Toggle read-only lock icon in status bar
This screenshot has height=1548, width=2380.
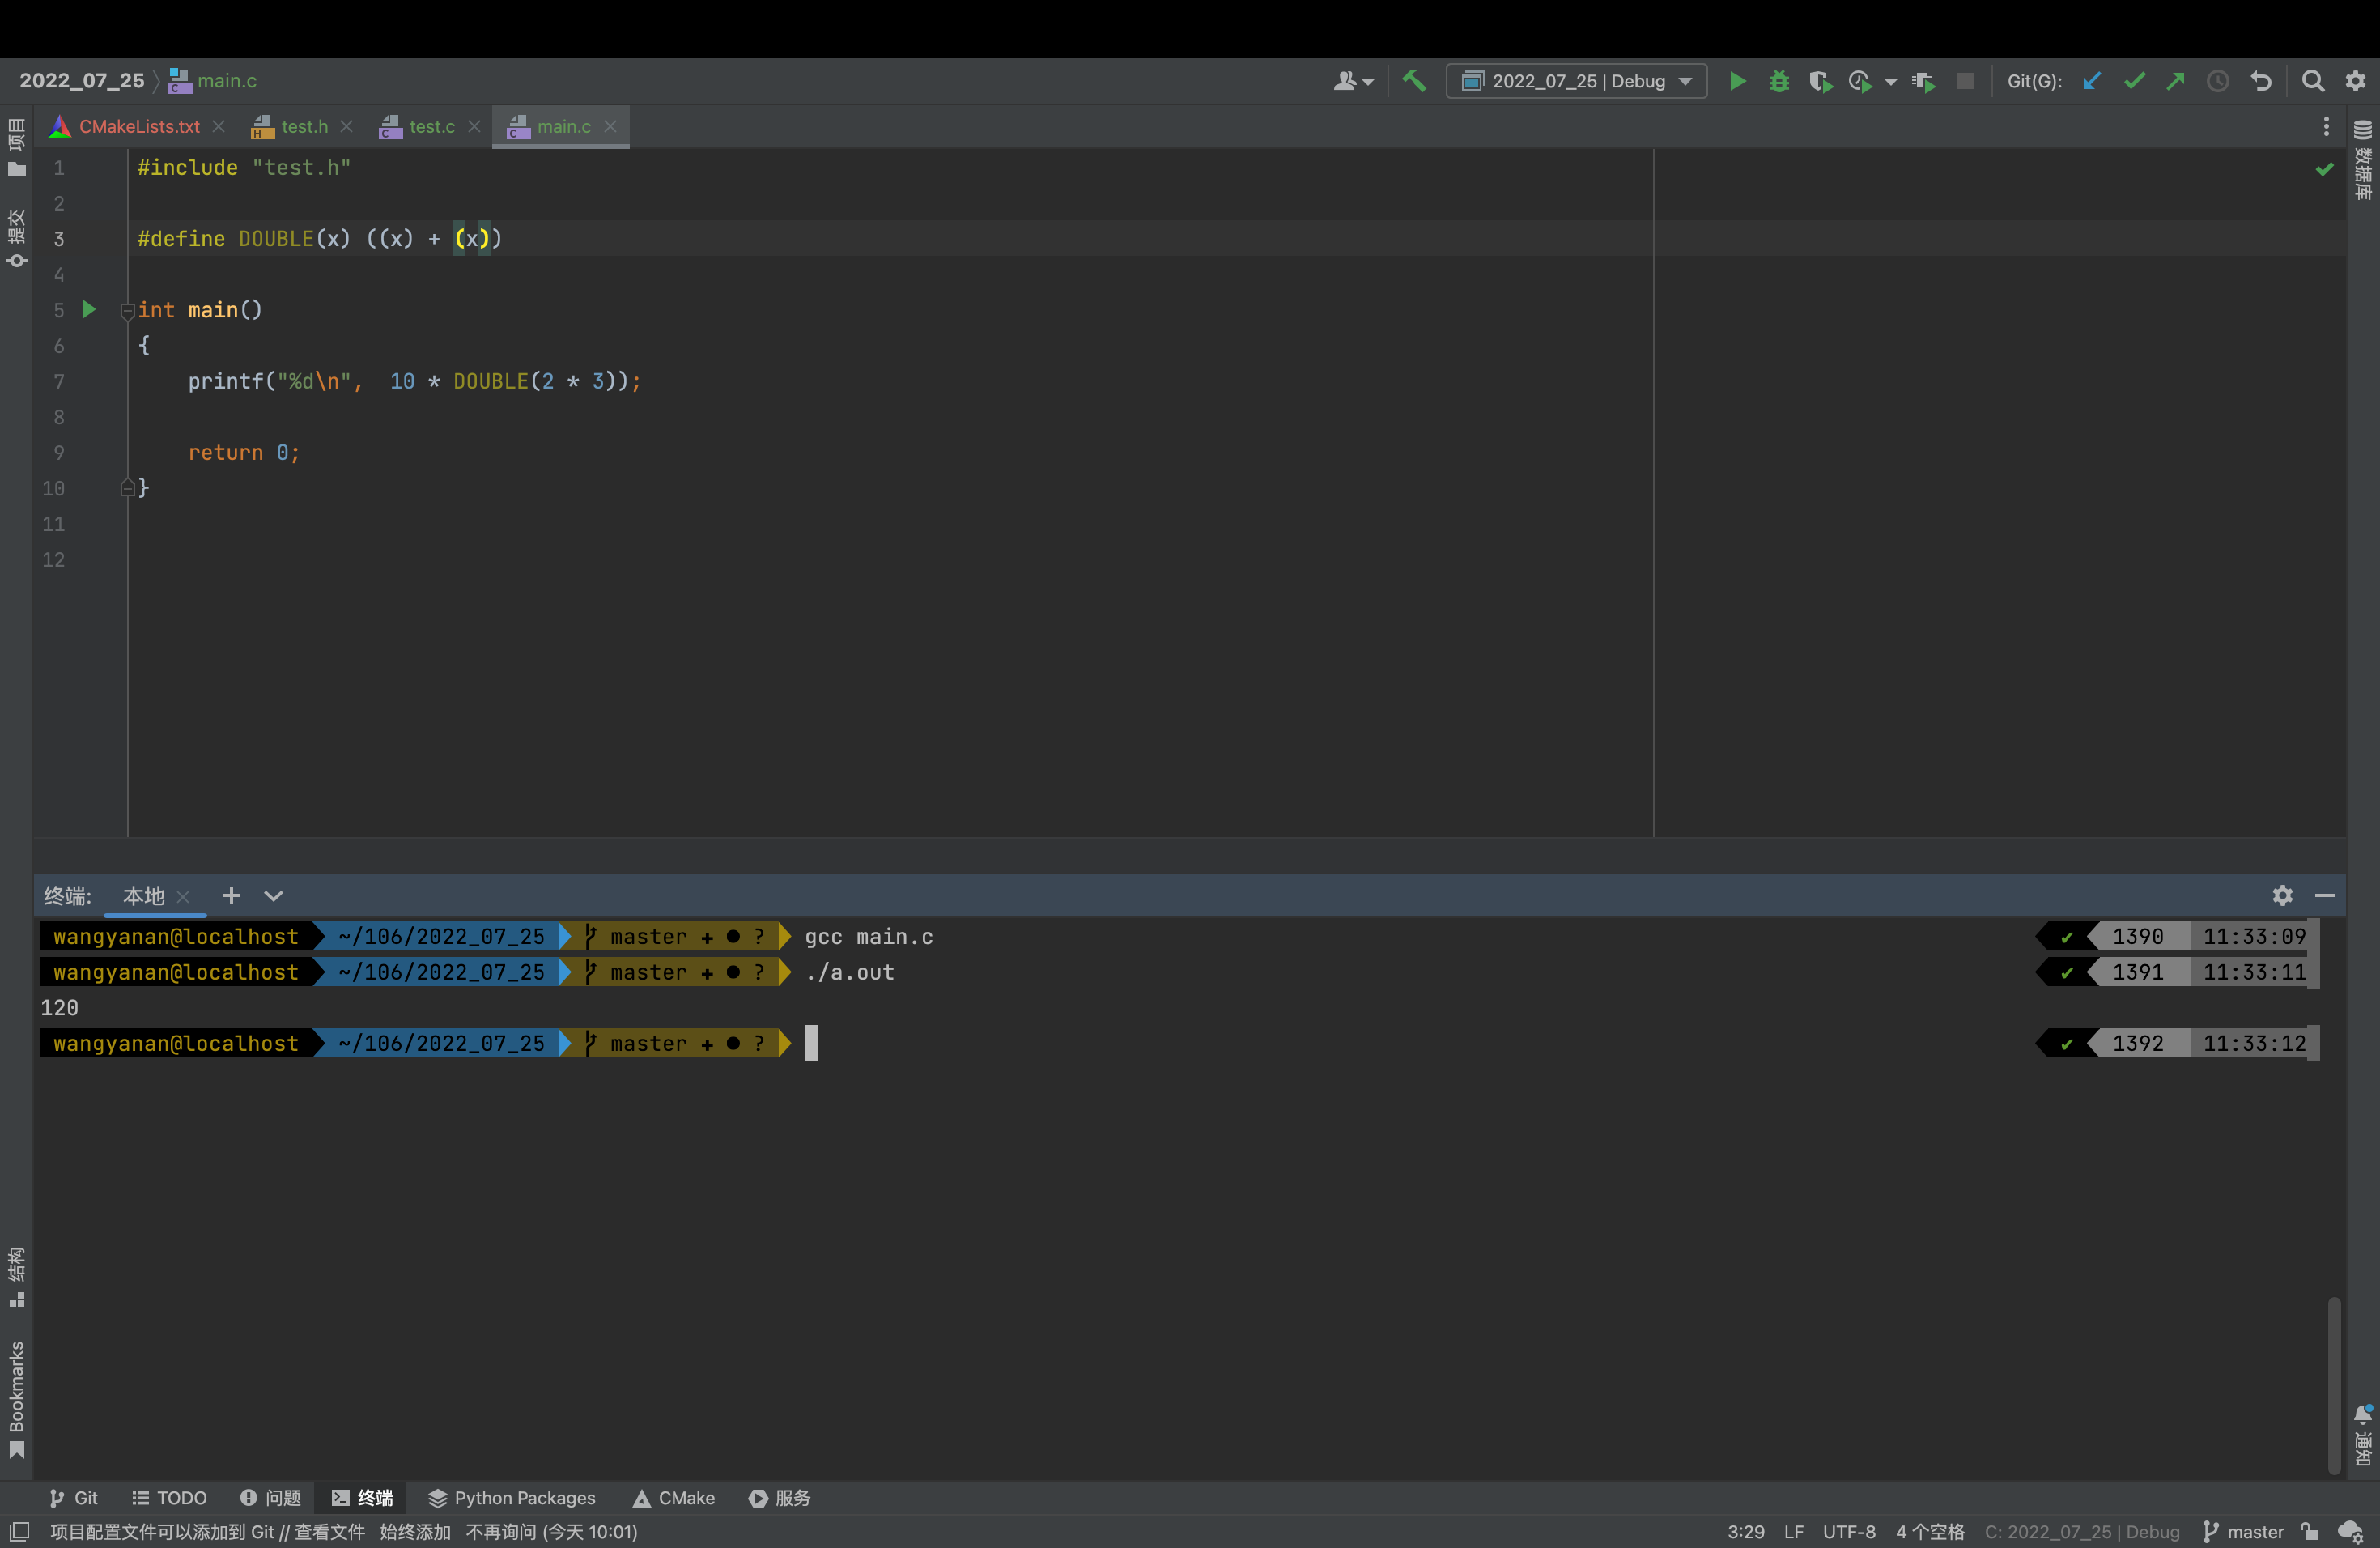click(x=2310, y=1532)
